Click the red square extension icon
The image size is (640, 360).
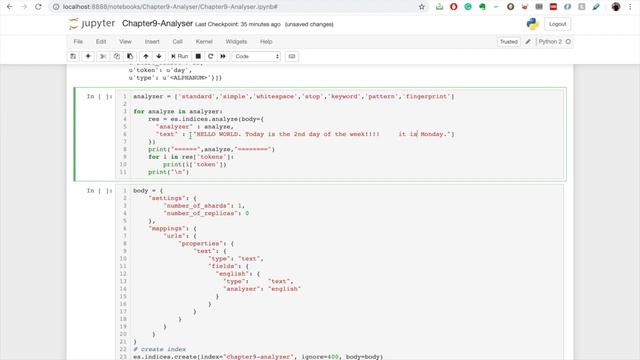[x=553, y=7]
